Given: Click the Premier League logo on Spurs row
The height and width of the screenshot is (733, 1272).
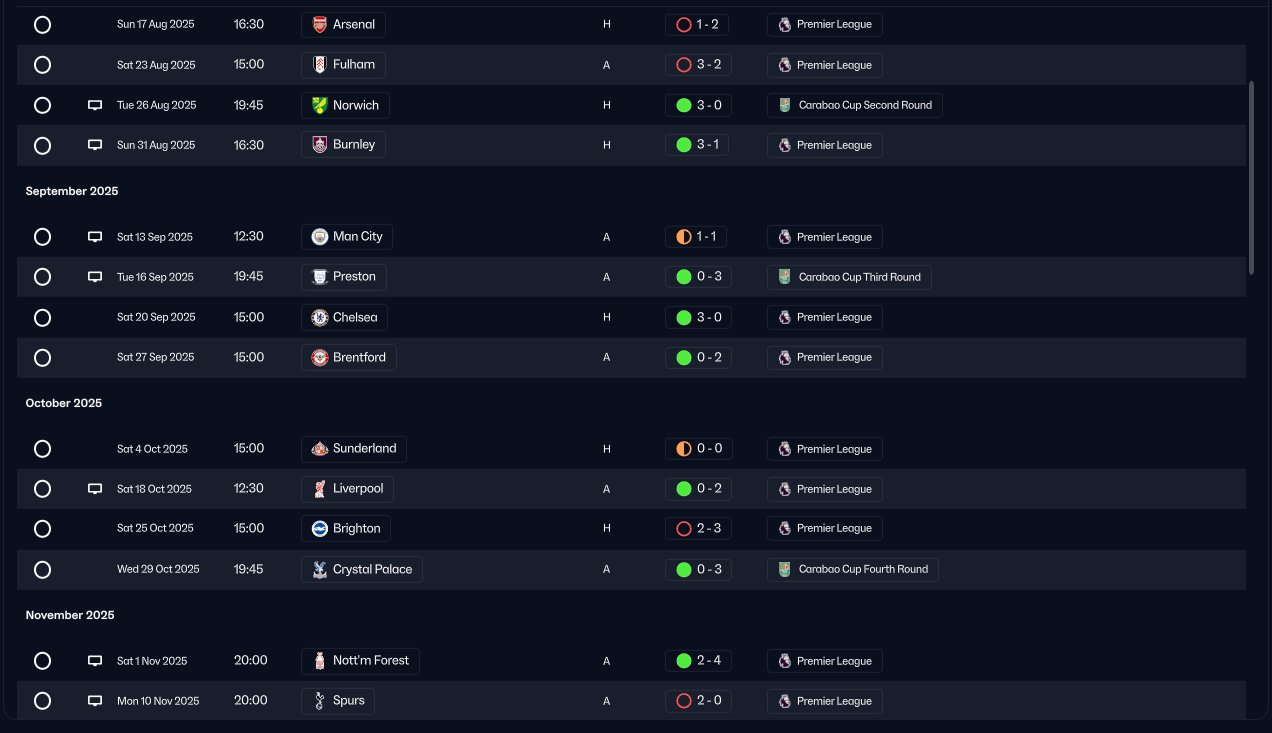Looking at the screenshot, I should (x=785, y=701).
